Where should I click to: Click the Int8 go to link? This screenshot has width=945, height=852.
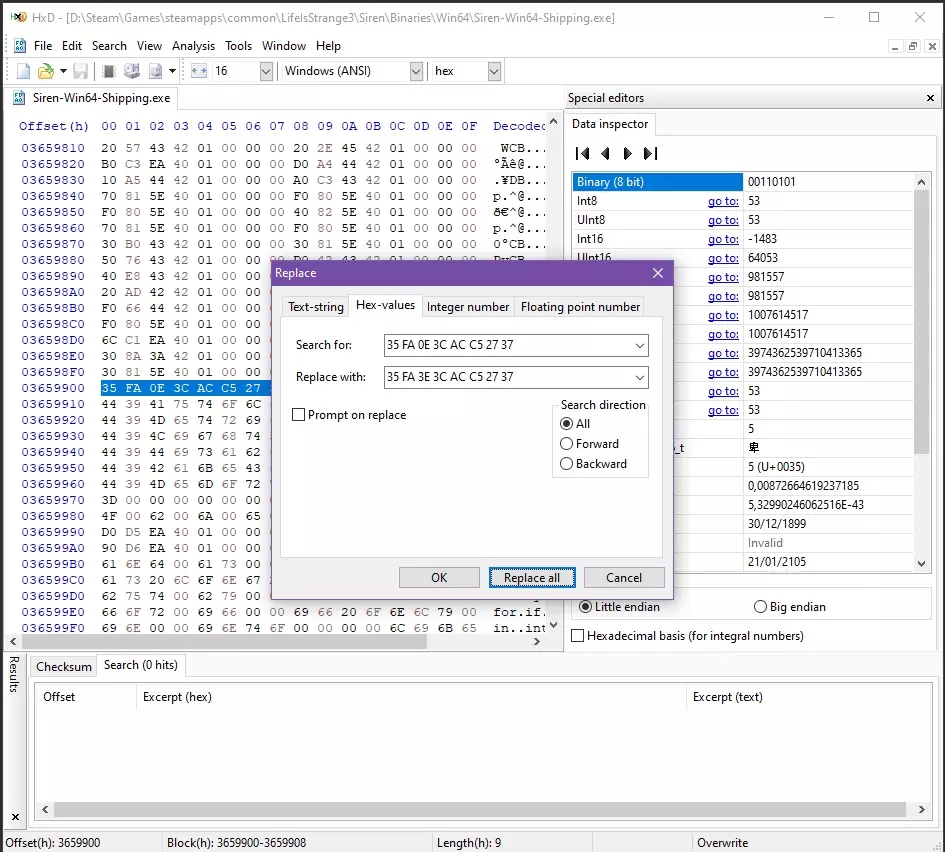click(x=723, y=201)
